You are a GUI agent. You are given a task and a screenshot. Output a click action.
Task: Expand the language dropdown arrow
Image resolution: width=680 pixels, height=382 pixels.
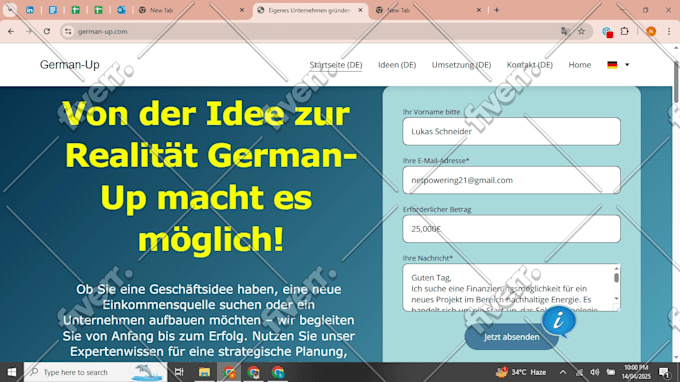627,65
